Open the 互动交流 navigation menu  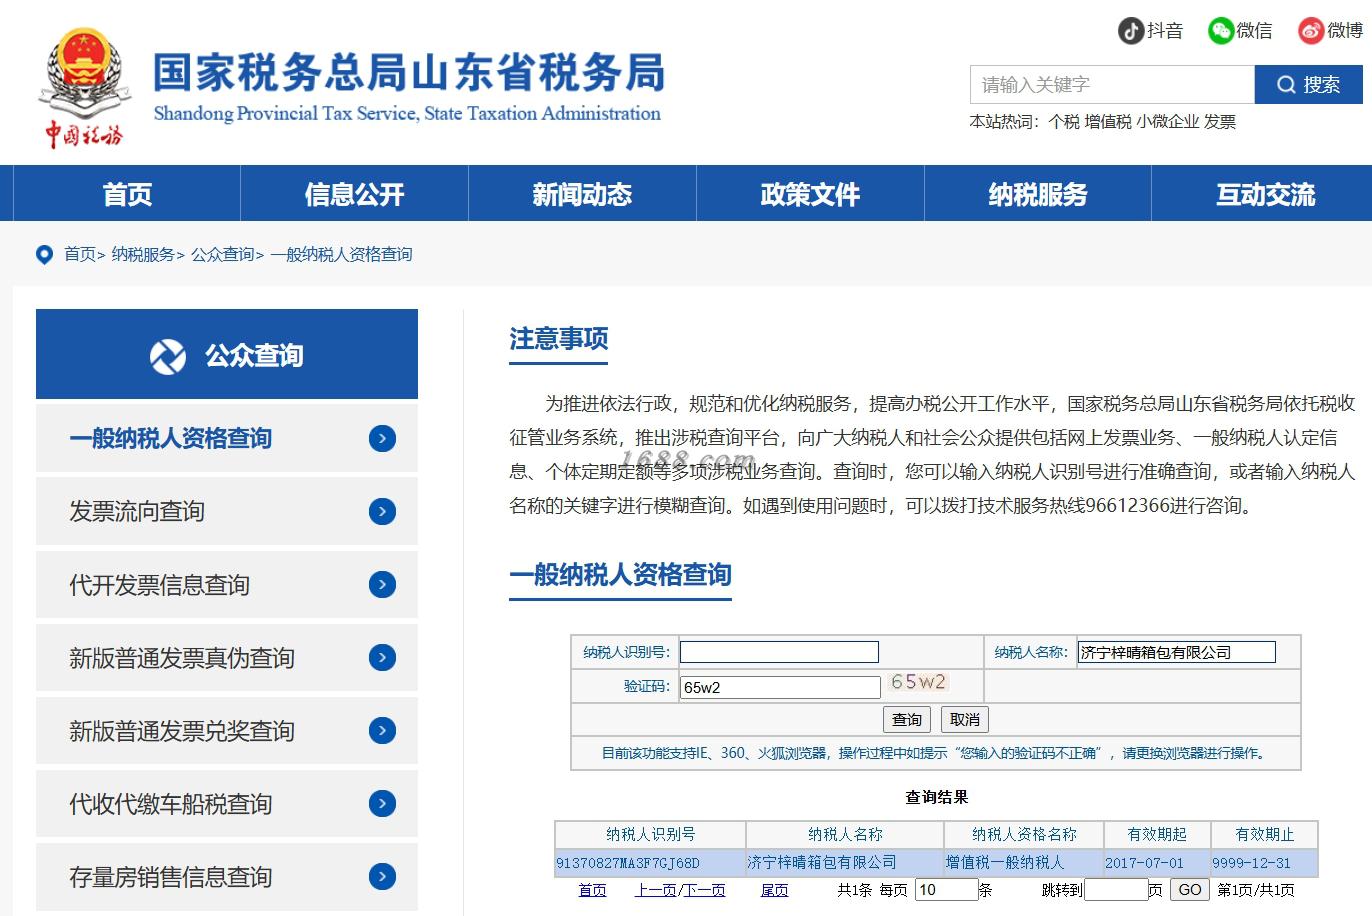1265,194
